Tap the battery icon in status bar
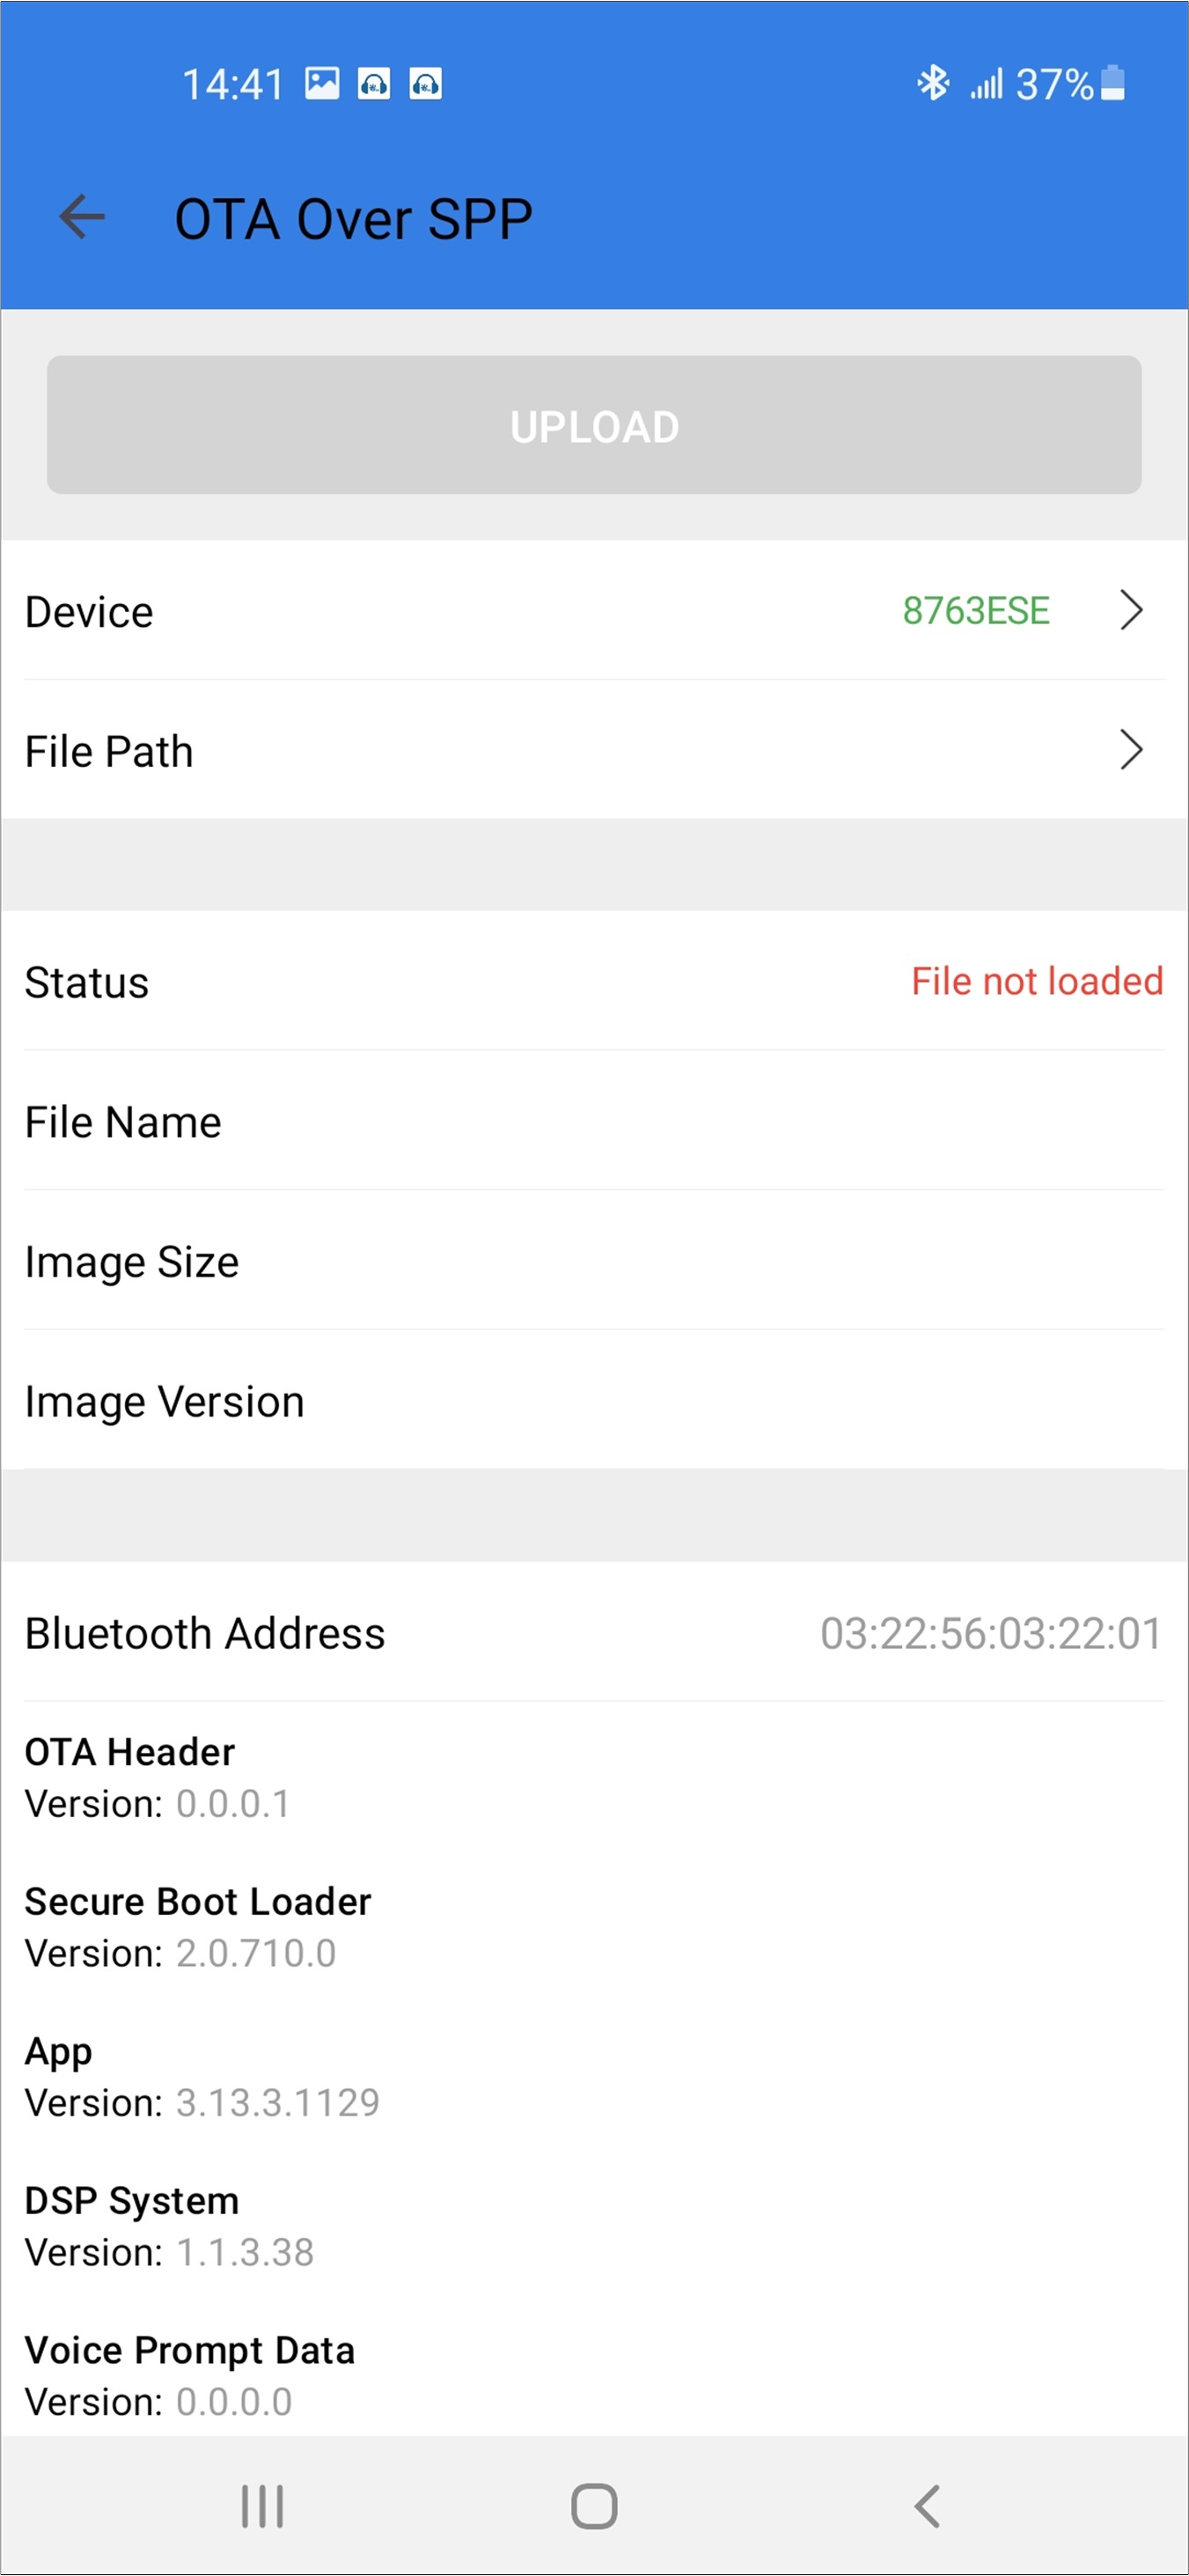This screenshot has width=1189, height=2576. [1113, 83]
